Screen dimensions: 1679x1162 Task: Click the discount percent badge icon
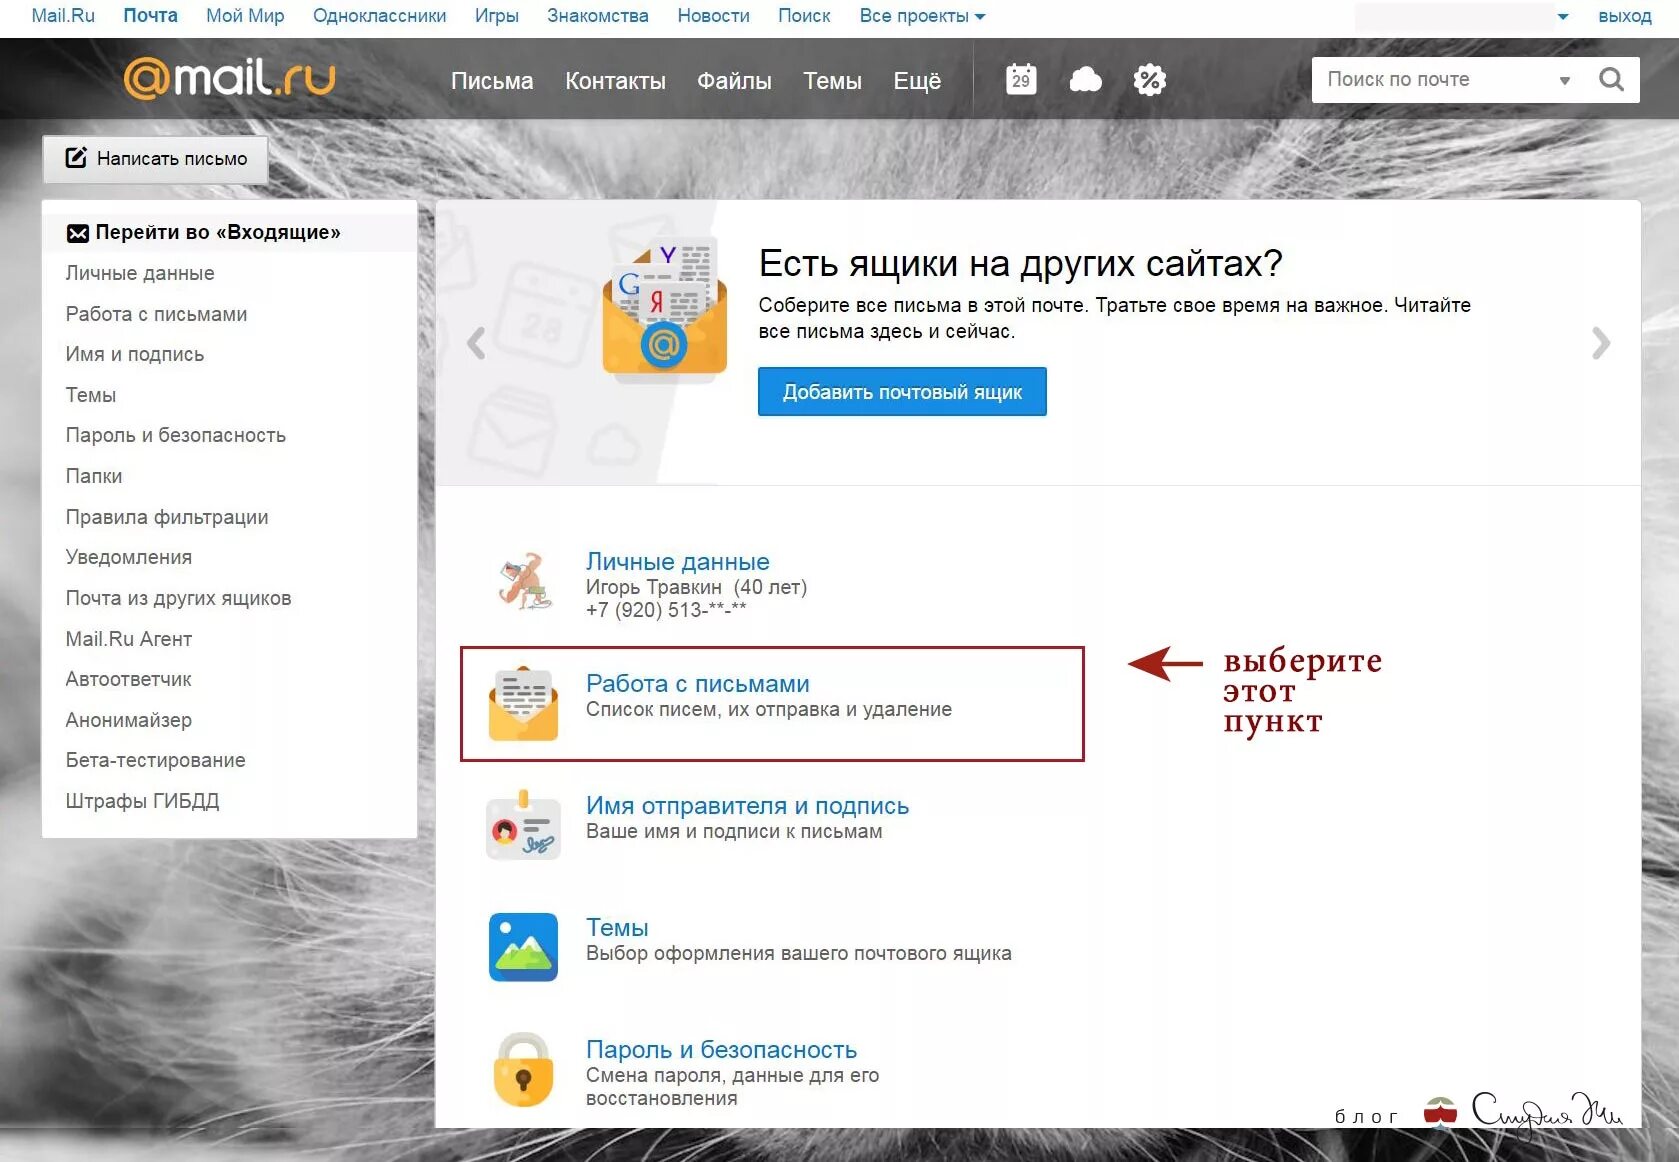tap(1150, 80)
